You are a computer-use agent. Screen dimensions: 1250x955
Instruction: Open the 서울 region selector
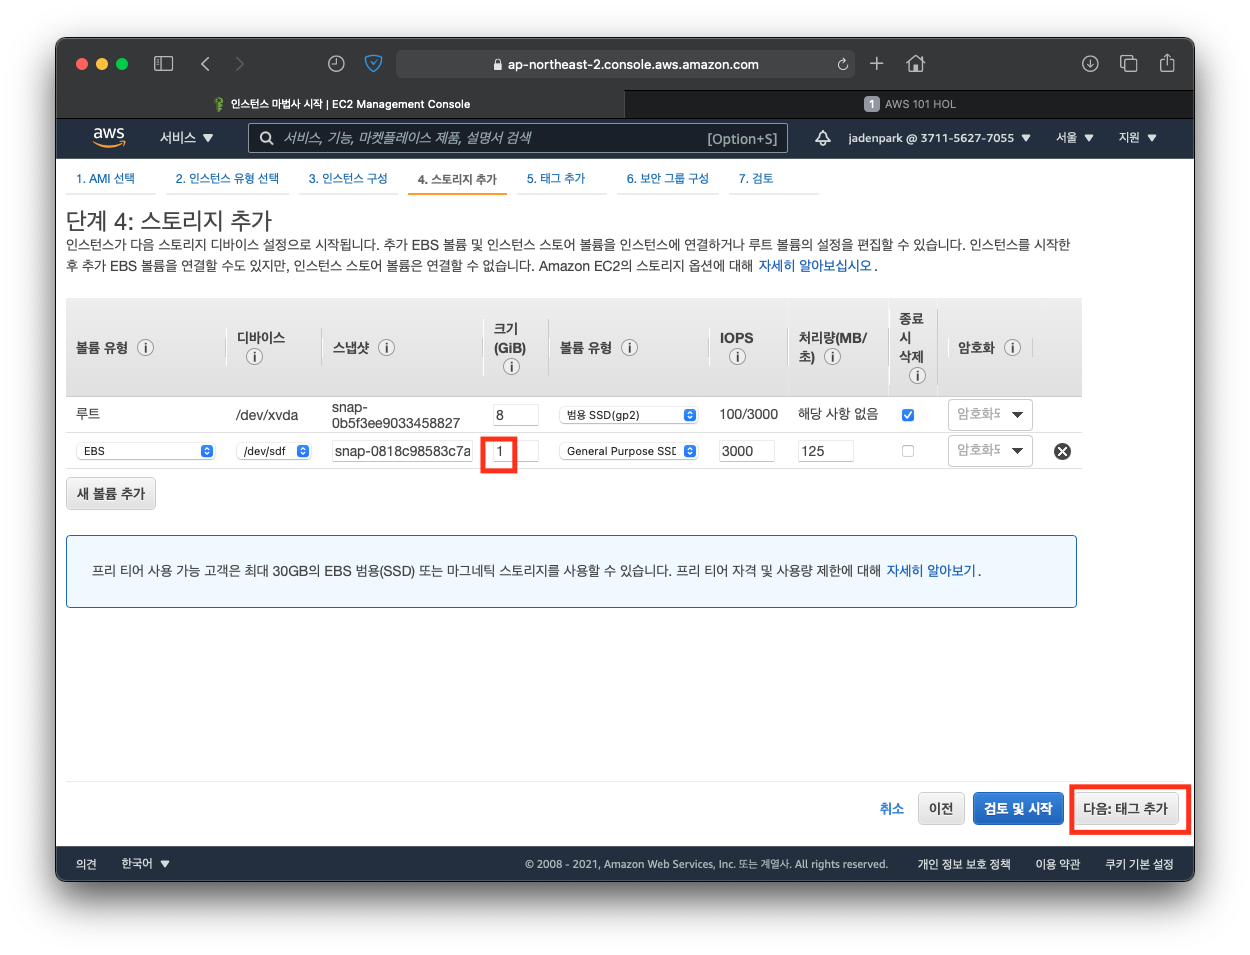click(x=1075, y=138)
